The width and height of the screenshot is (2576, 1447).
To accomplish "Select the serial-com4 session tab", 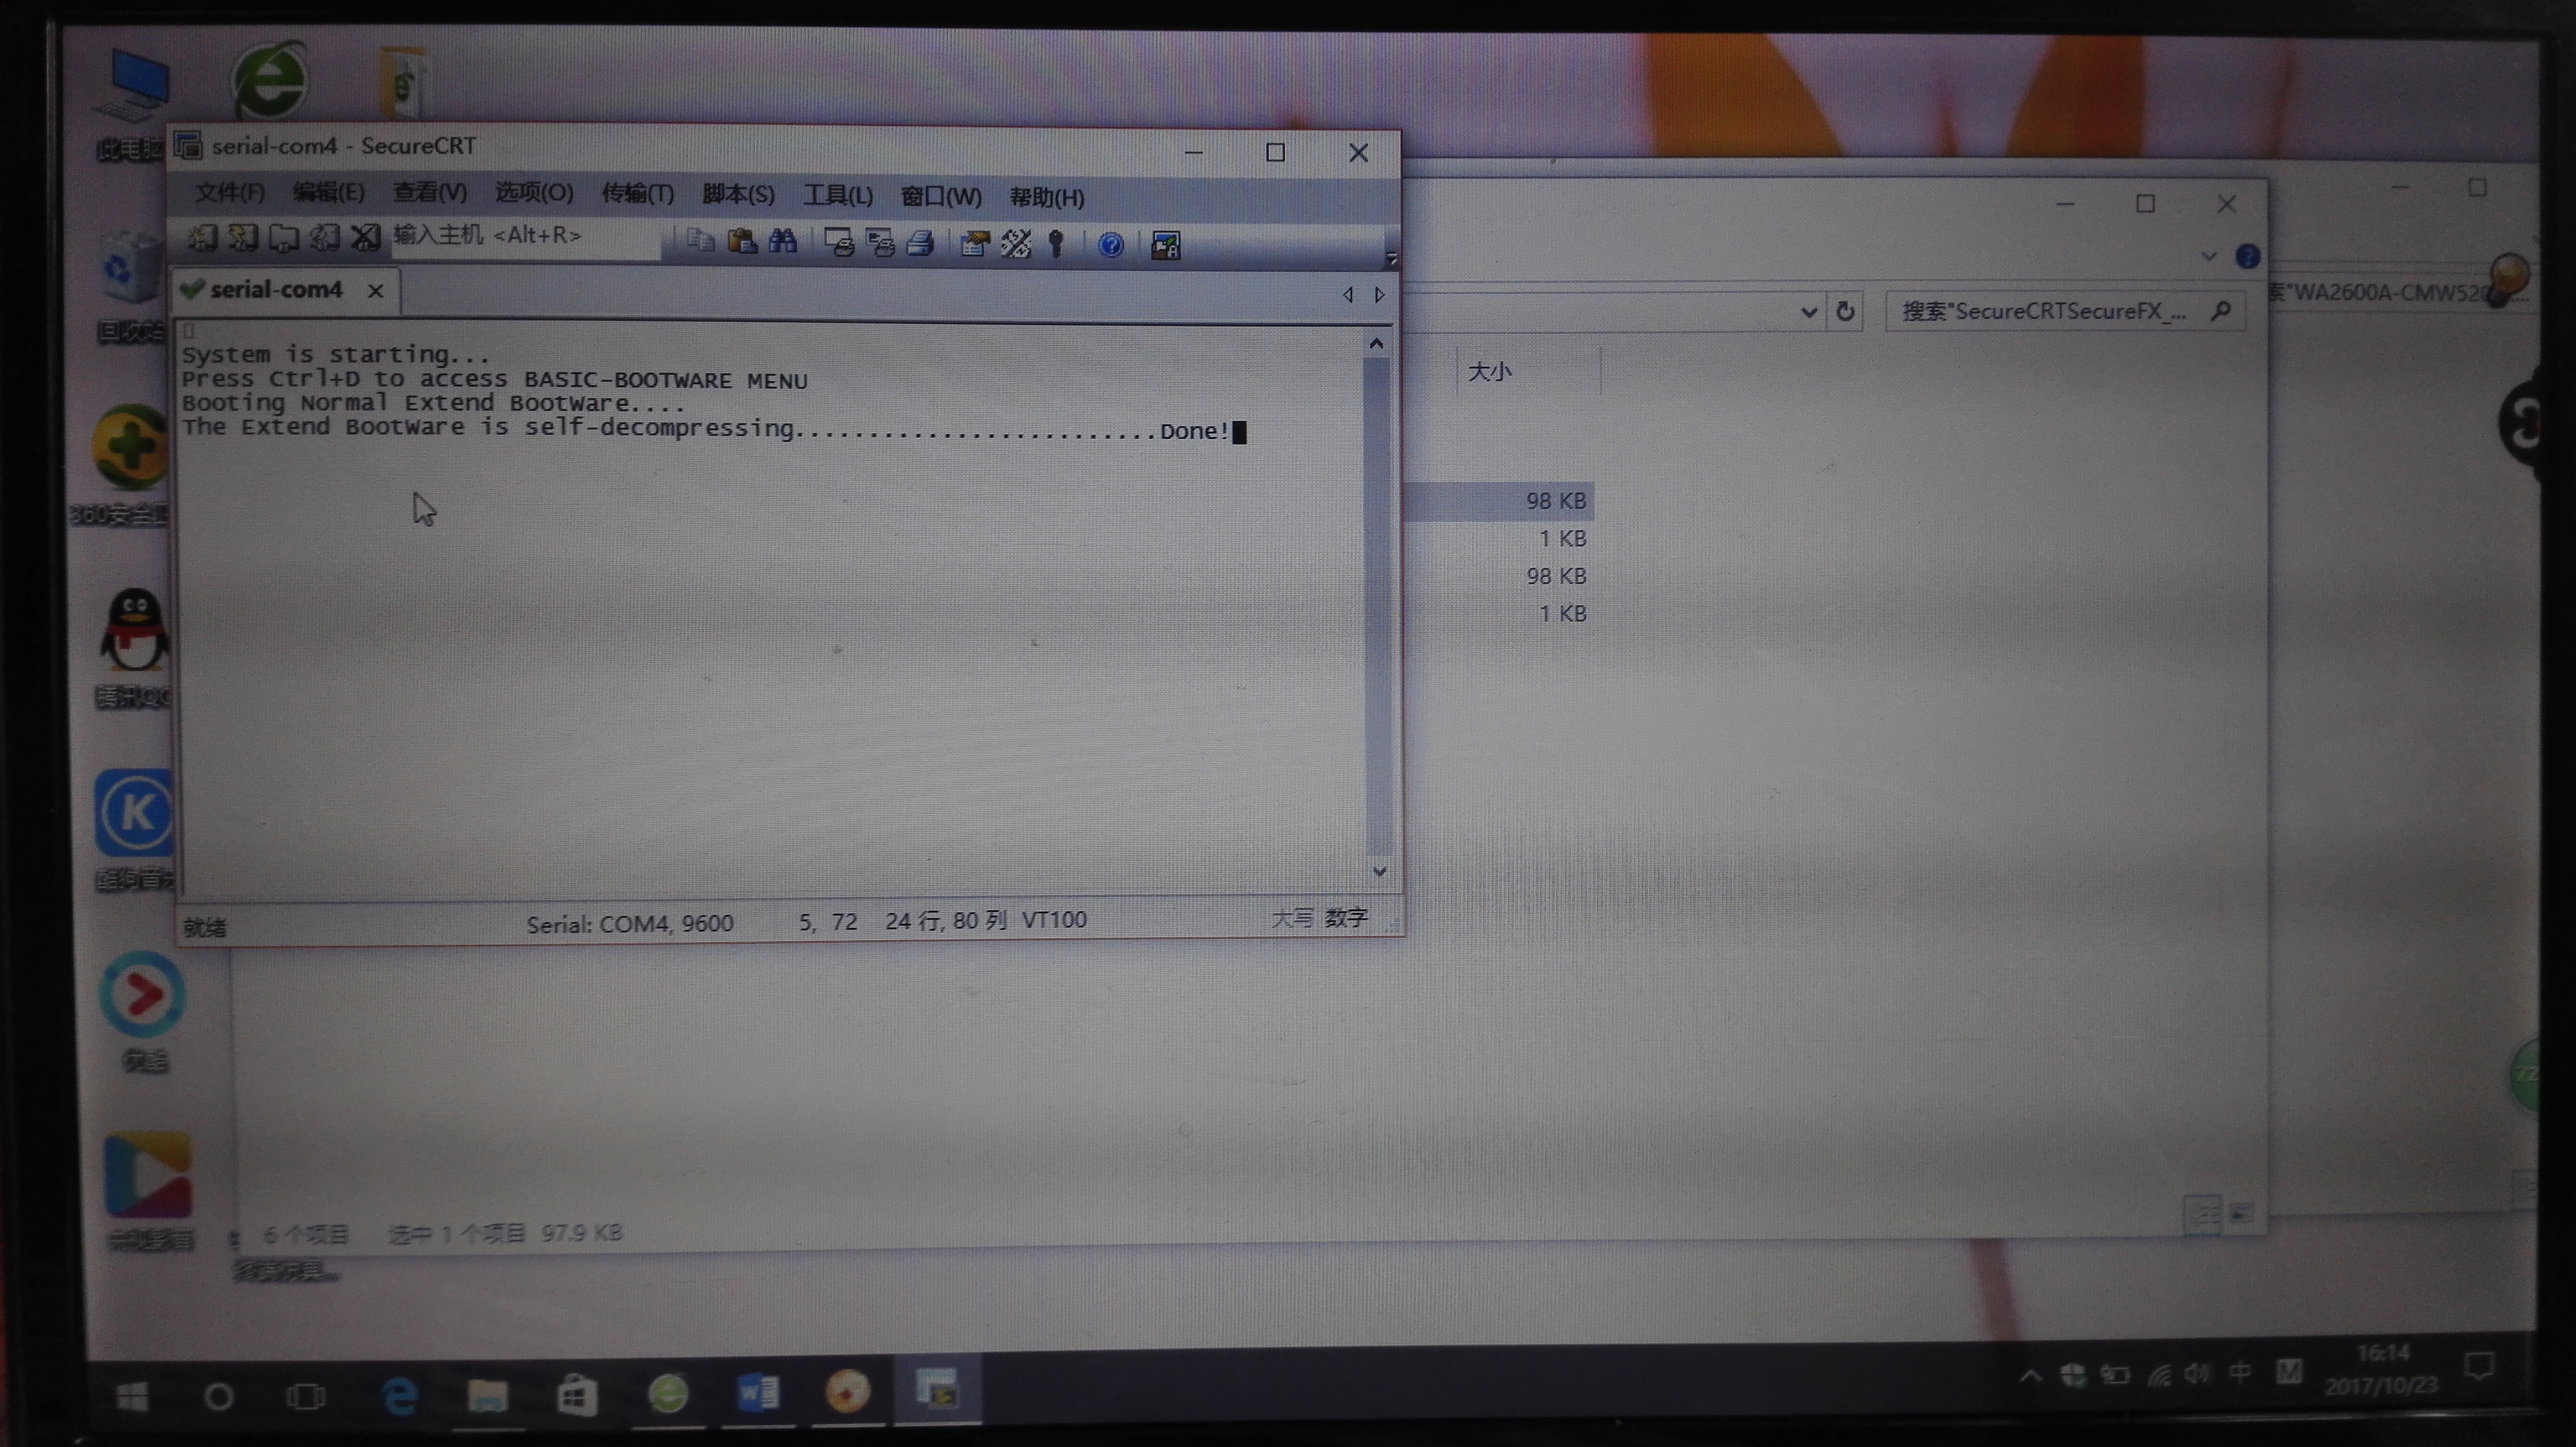I will tap(275, 290).
